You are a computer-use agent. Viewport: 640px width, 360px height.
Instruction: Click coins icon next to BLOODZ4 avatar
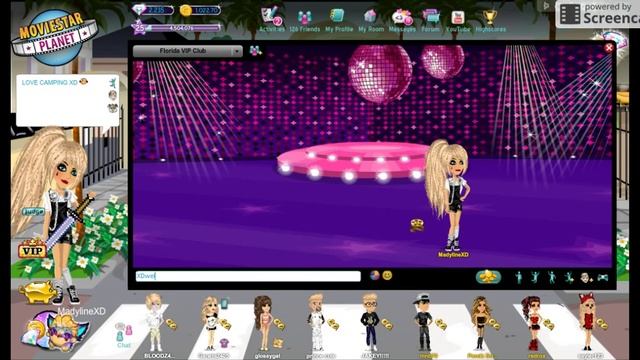[x=171, y=324]
